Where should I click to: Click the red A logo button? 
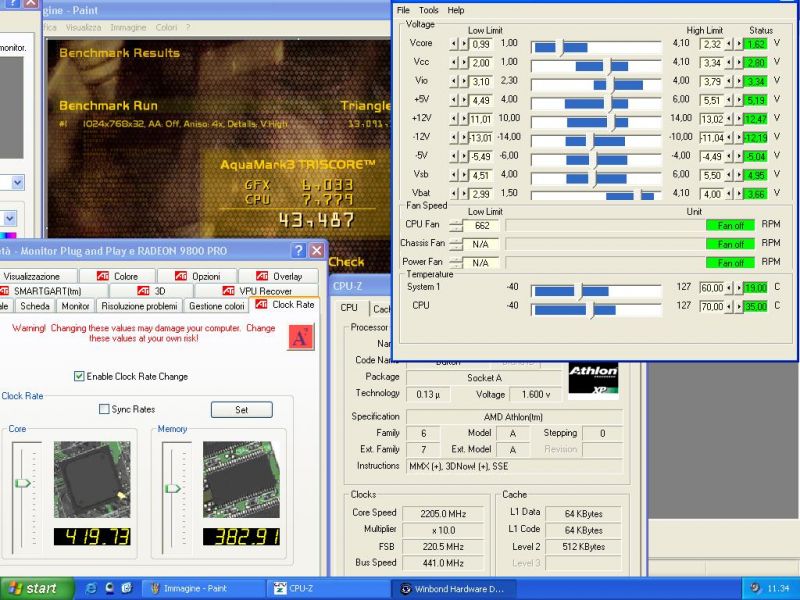click(x=301, y=337)
